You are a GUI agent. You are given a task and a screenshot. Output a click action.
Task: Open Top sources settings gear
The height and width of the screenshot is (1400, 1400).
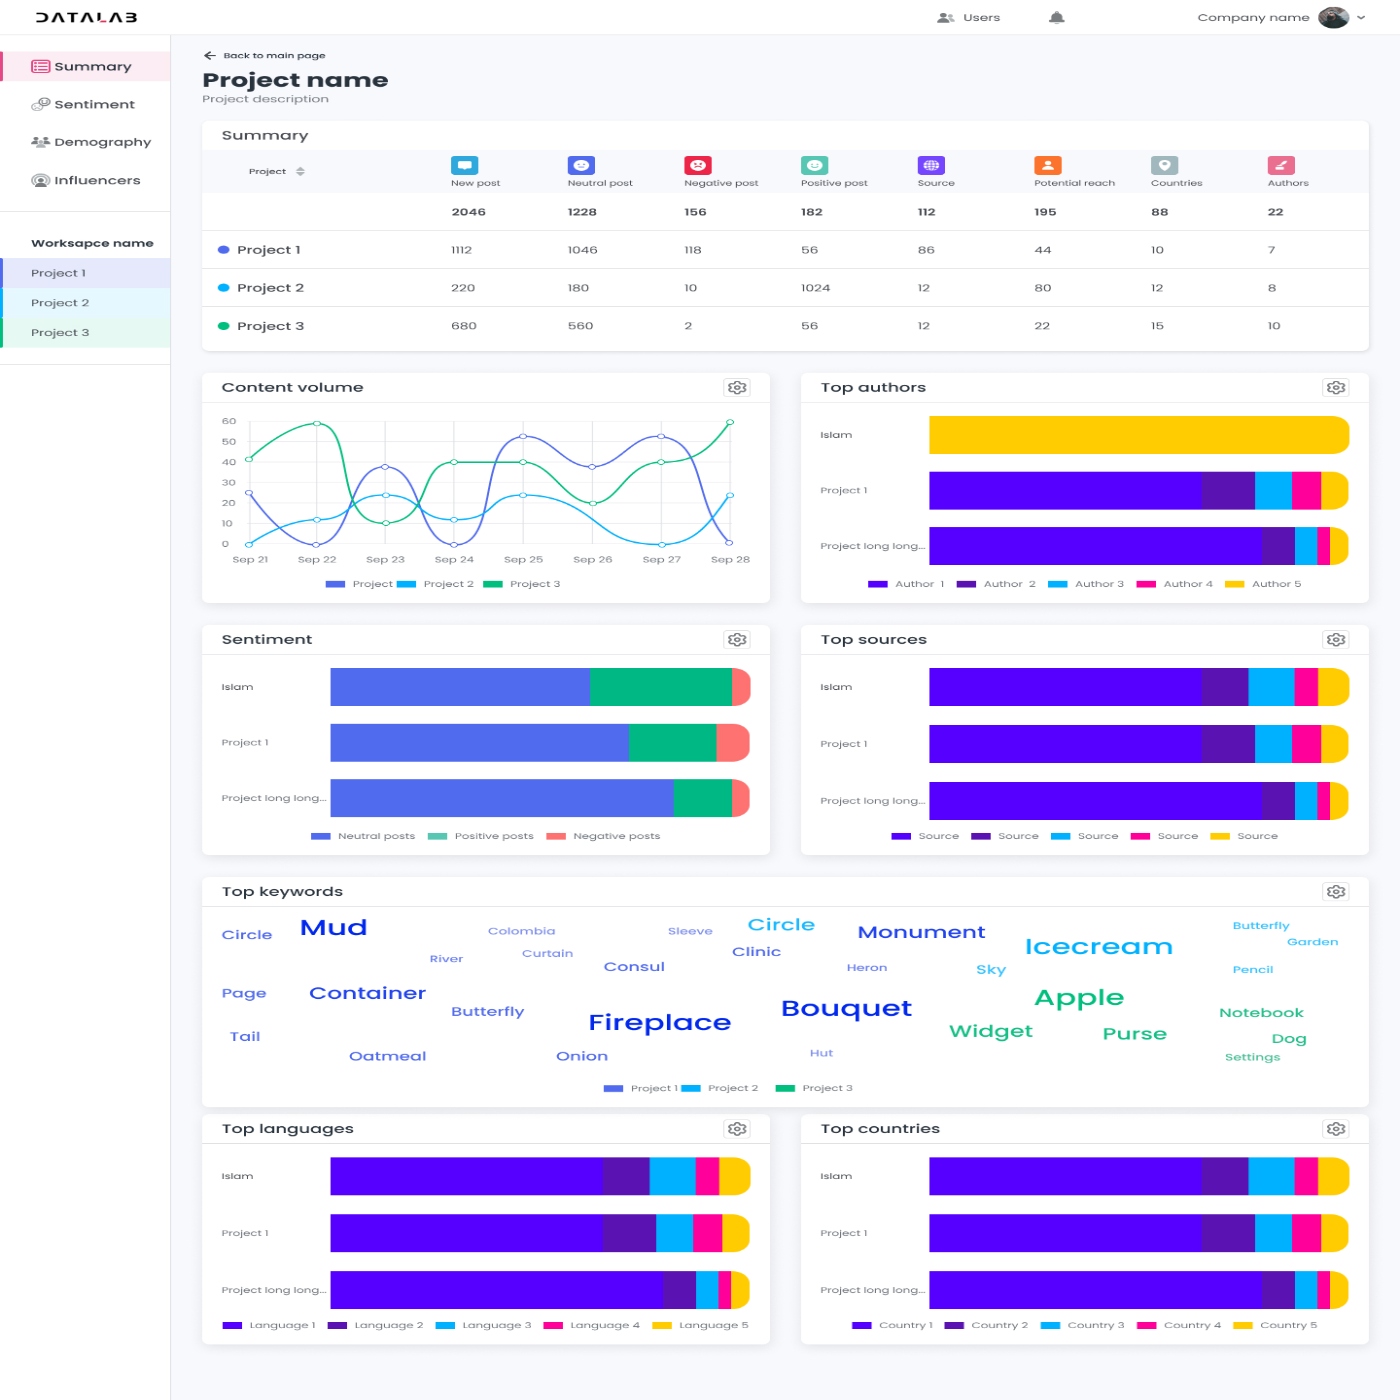tap(1336, 640)
